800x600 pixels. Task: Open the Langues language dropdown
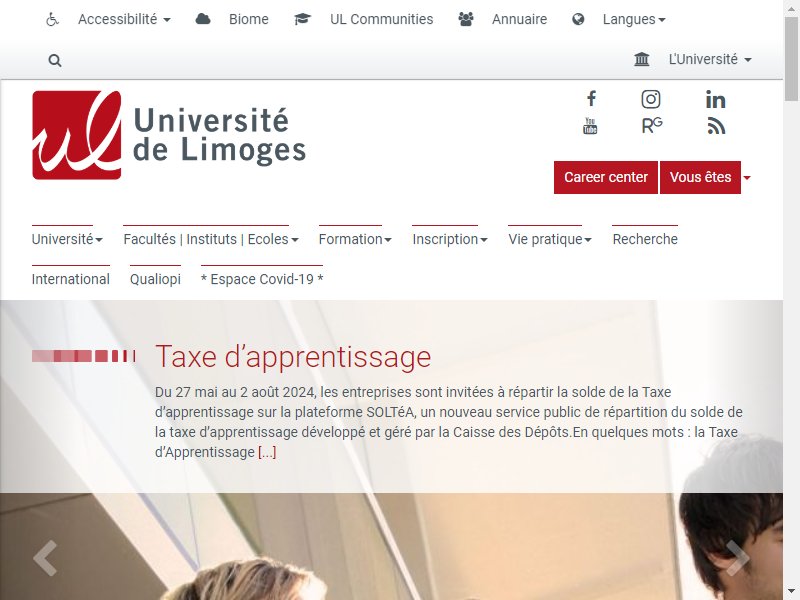pos(634,19)
